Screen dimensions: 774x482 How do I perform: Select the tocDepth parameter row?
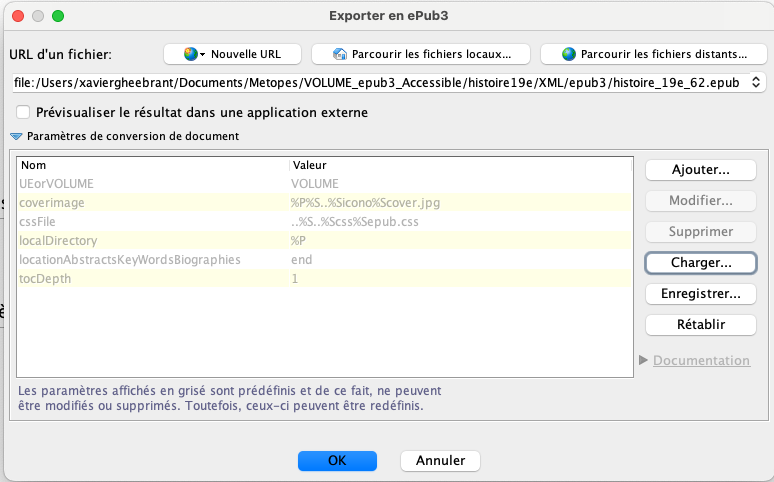[x=324, y=279]
